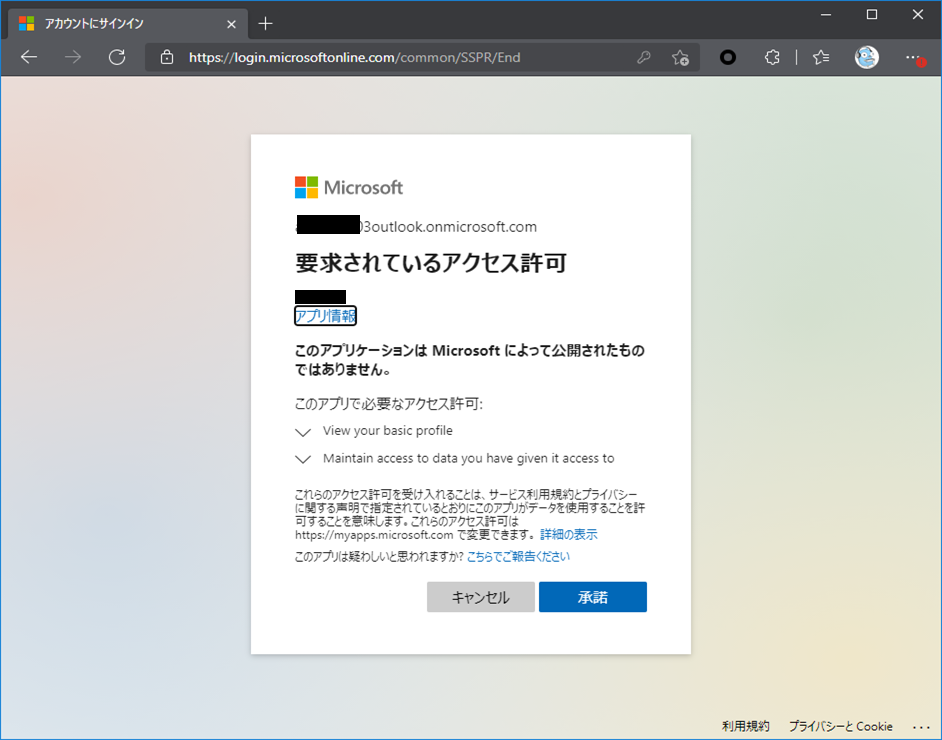Open the Favorites list

point(821,57)
